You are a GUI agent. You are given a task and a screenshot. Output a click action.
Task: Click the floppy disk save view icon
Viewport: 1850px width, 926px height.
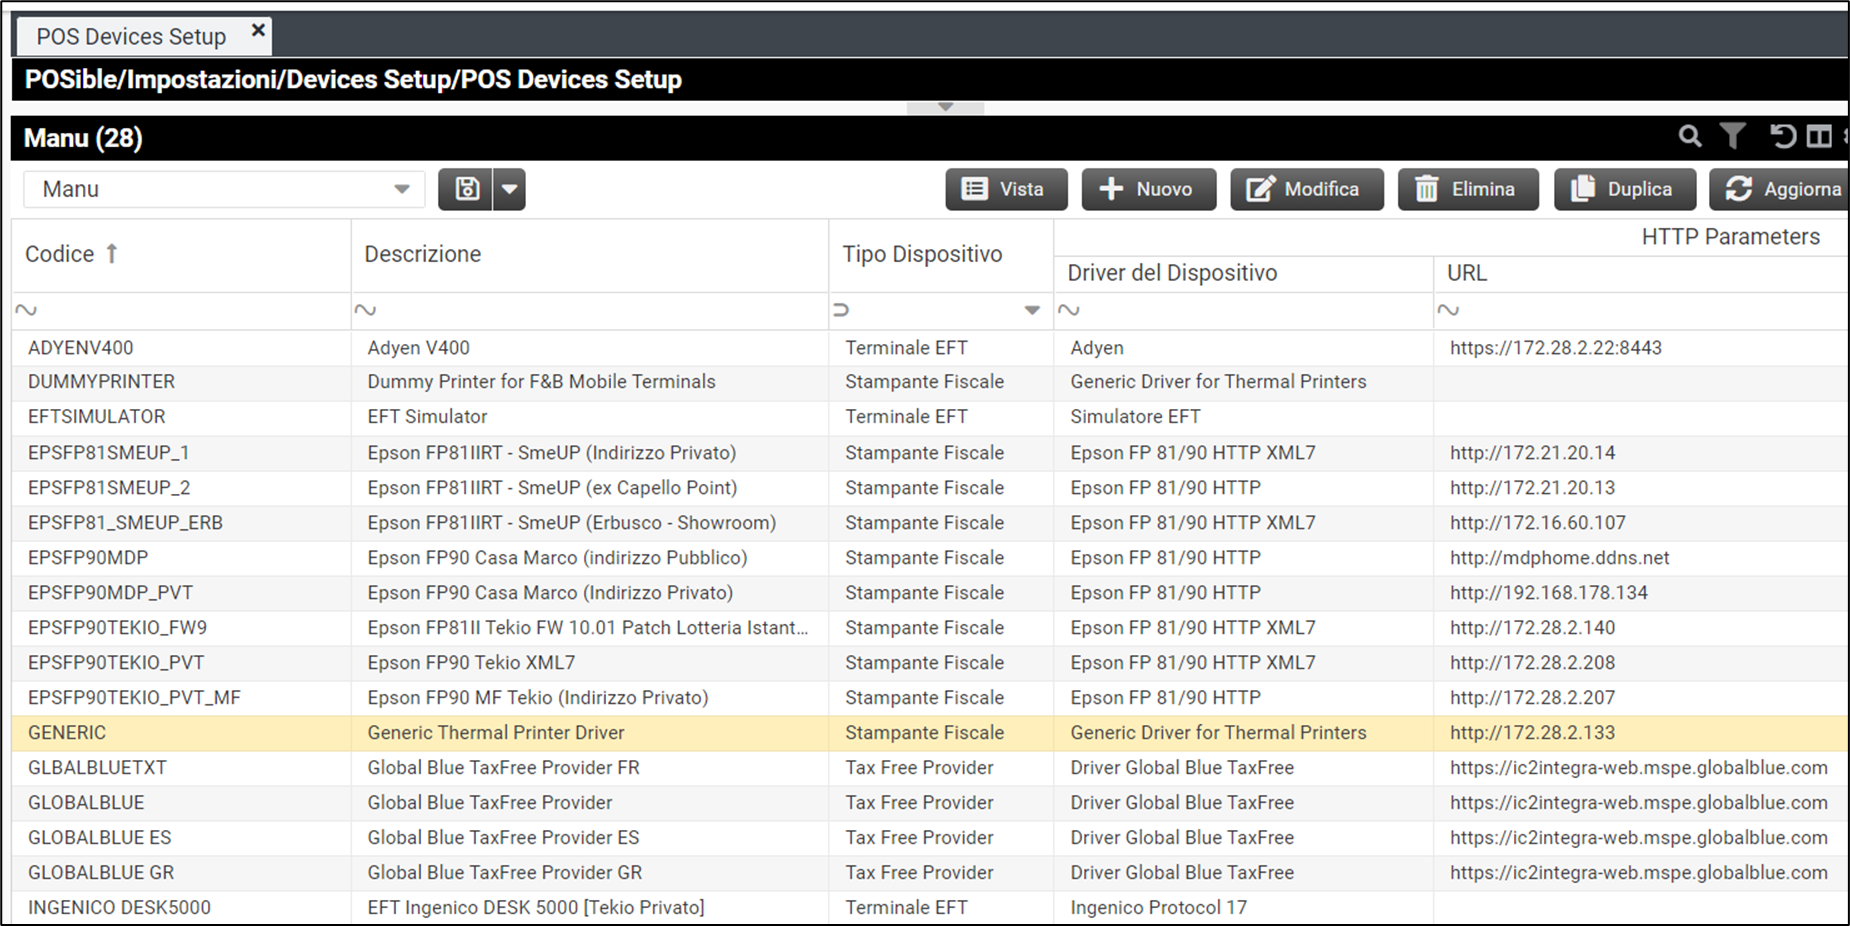(466, 189)
